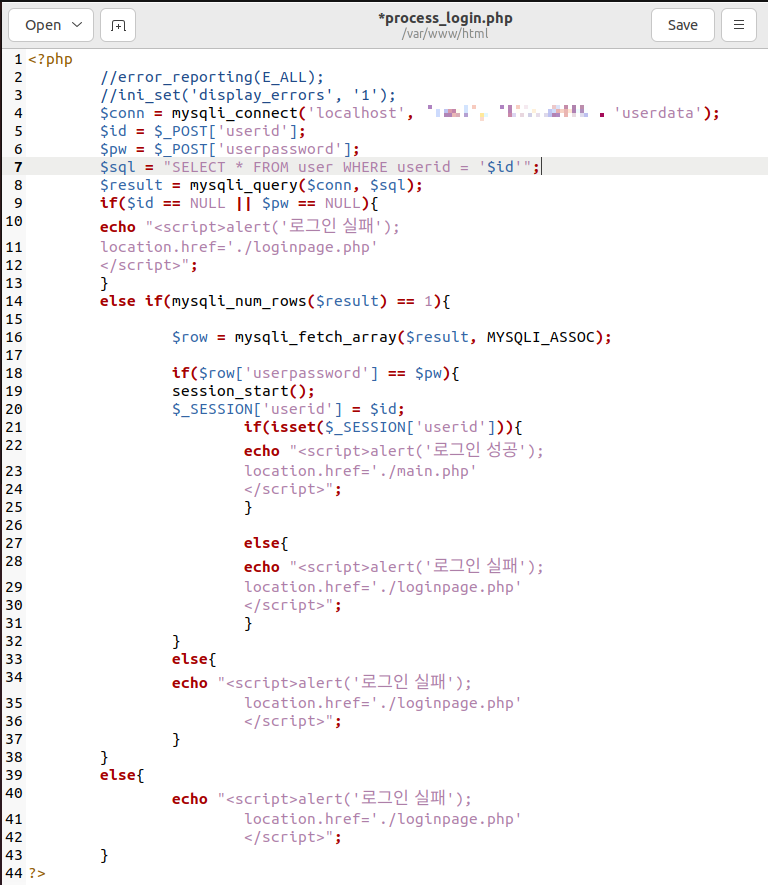Expand the Open dropdown arrow
This screenshot has width=768, height=885.
tap(77, 25)
